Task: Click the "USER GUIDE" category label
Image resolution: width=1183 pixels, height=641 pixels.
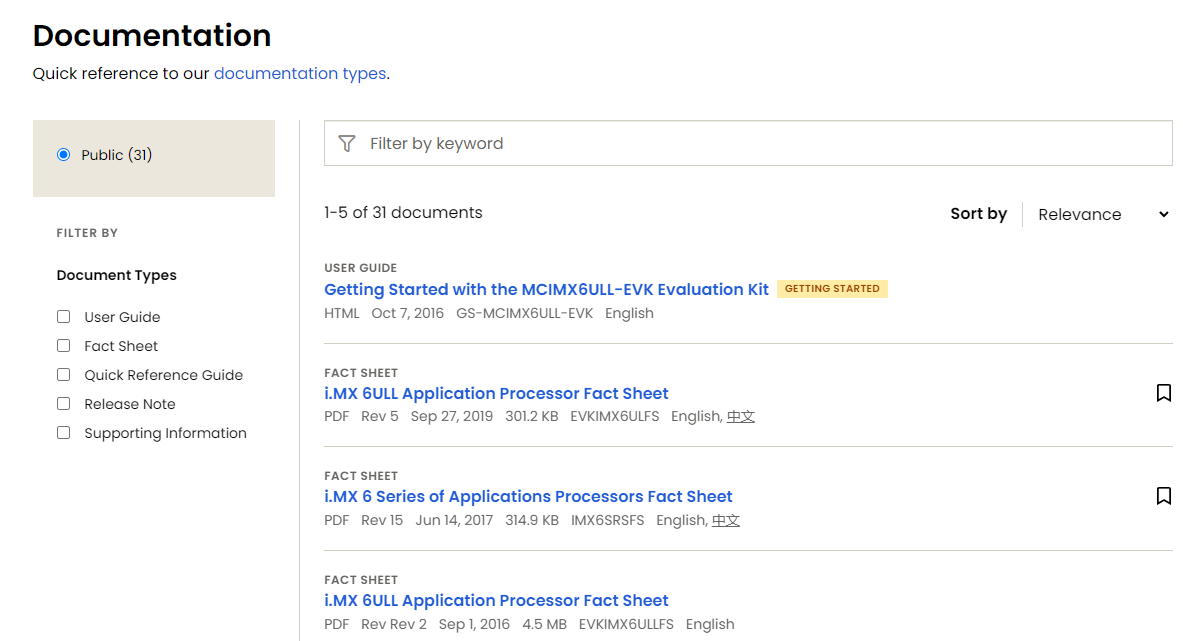Action: click(x=361, y=268)
